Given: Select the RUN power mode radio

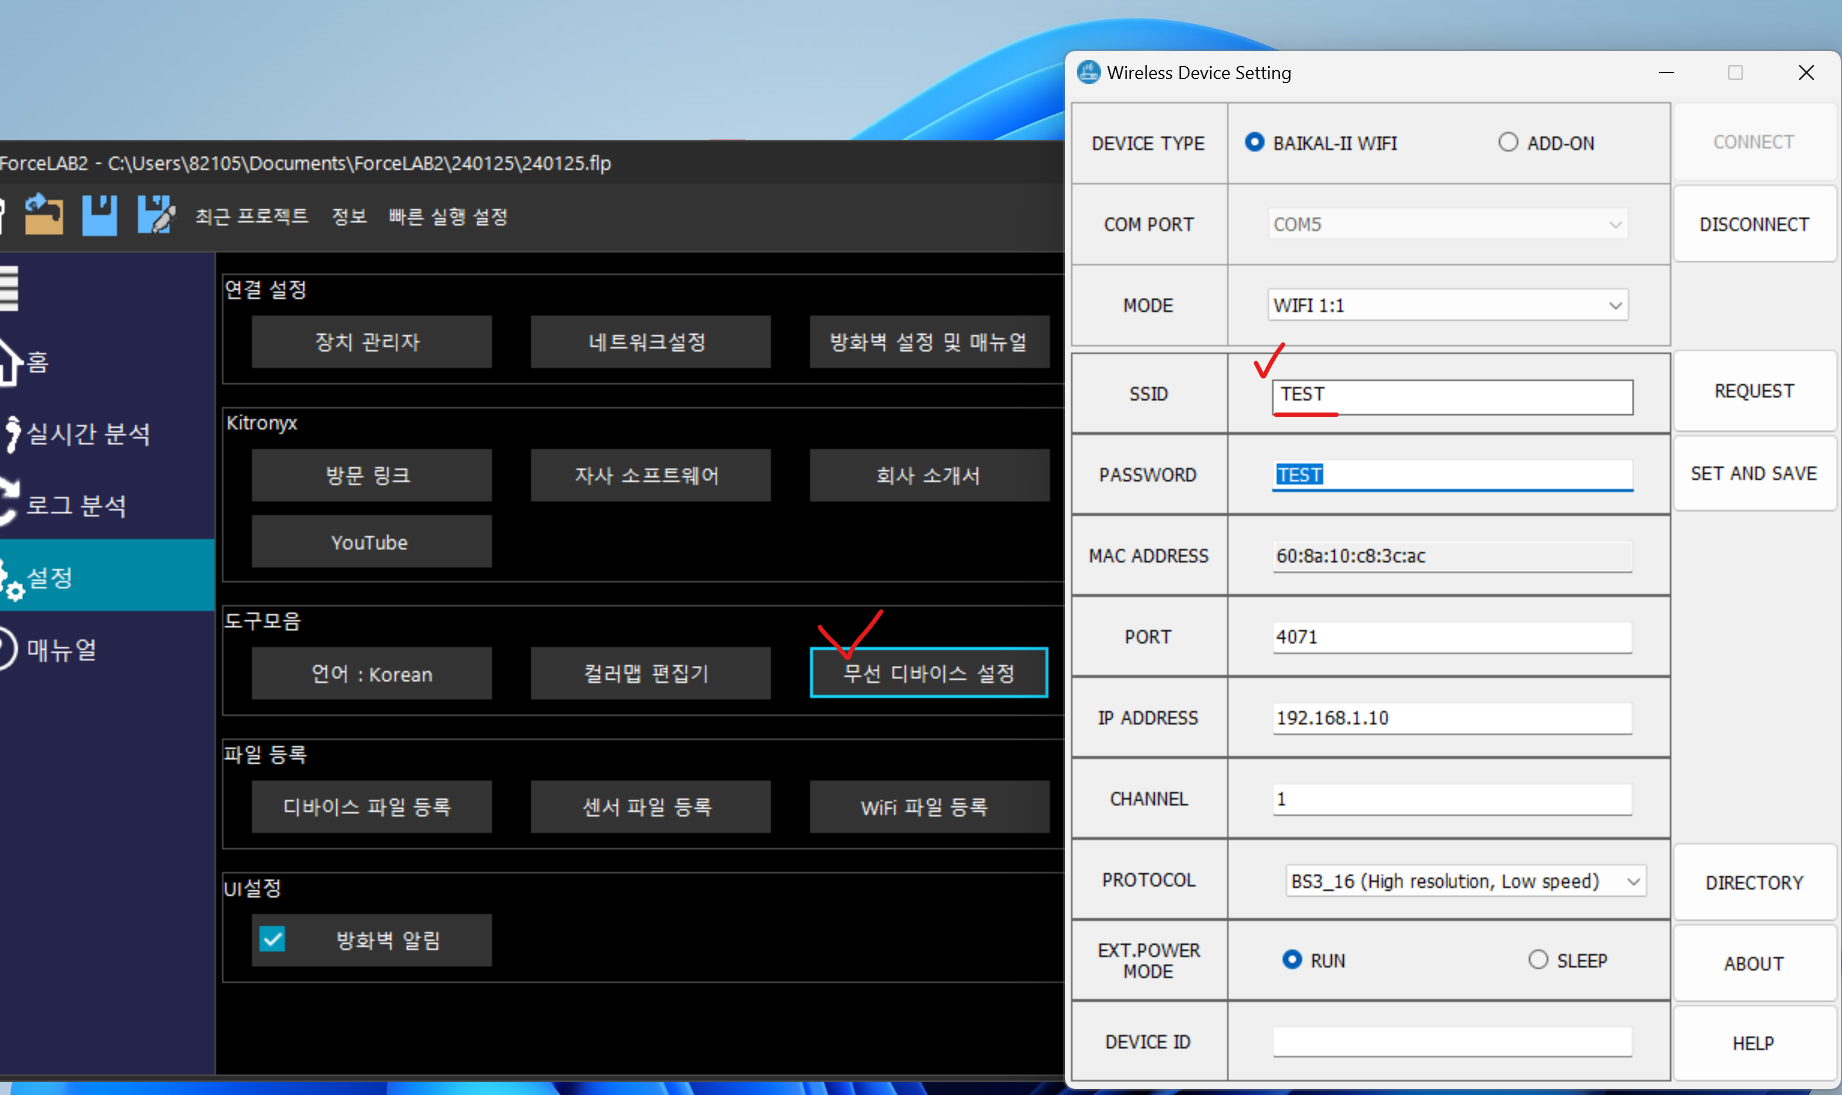Looking at the screenshot, I should (1292, 960).
